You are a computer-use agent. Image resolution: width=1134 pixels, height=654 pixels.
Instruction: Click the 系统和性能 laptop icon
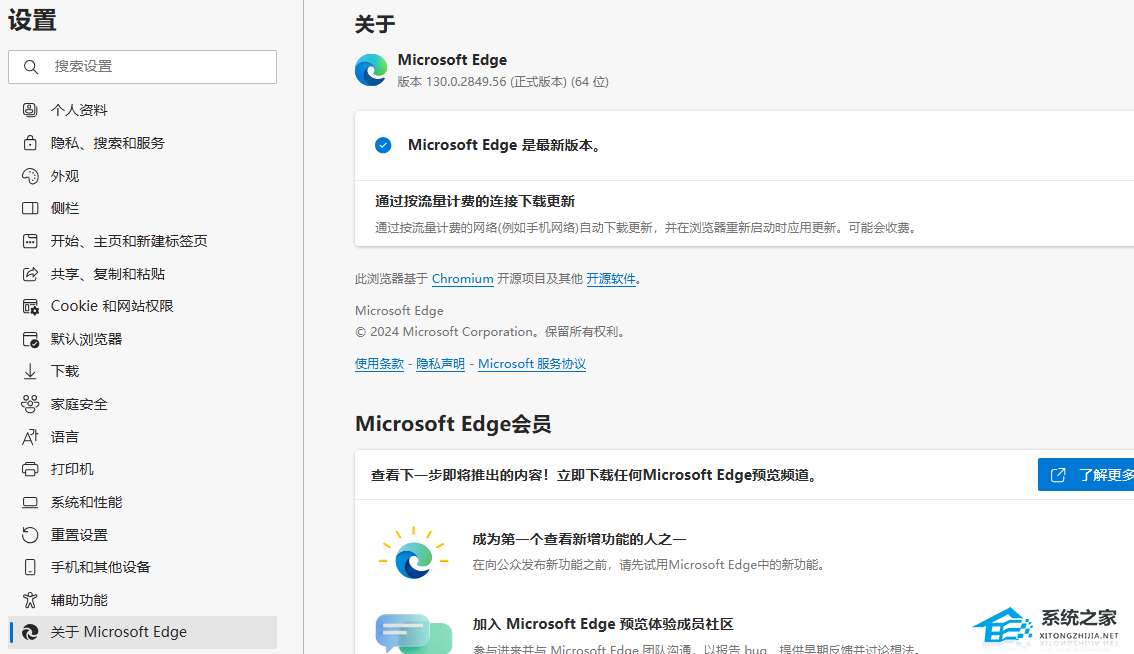tap(30, 502)
